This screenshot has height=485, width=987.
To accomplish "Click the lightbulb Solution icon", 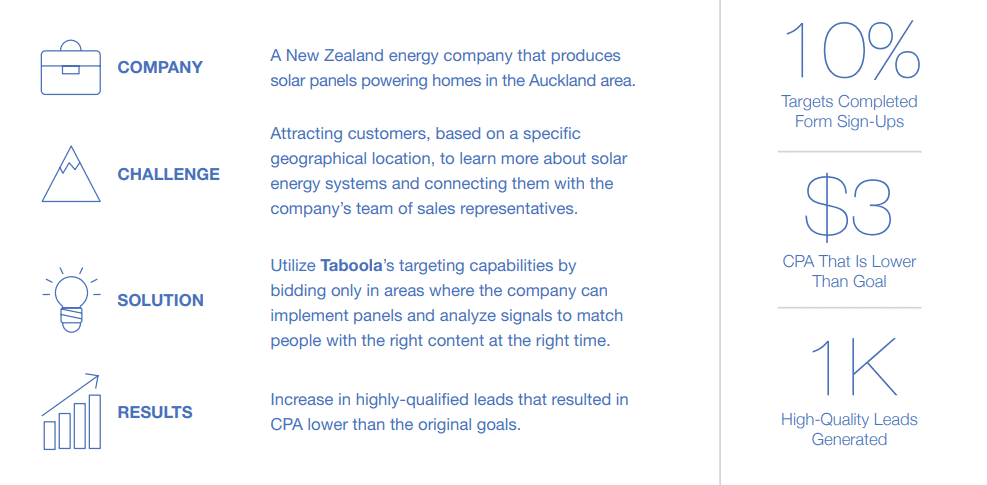I will 71,299.
